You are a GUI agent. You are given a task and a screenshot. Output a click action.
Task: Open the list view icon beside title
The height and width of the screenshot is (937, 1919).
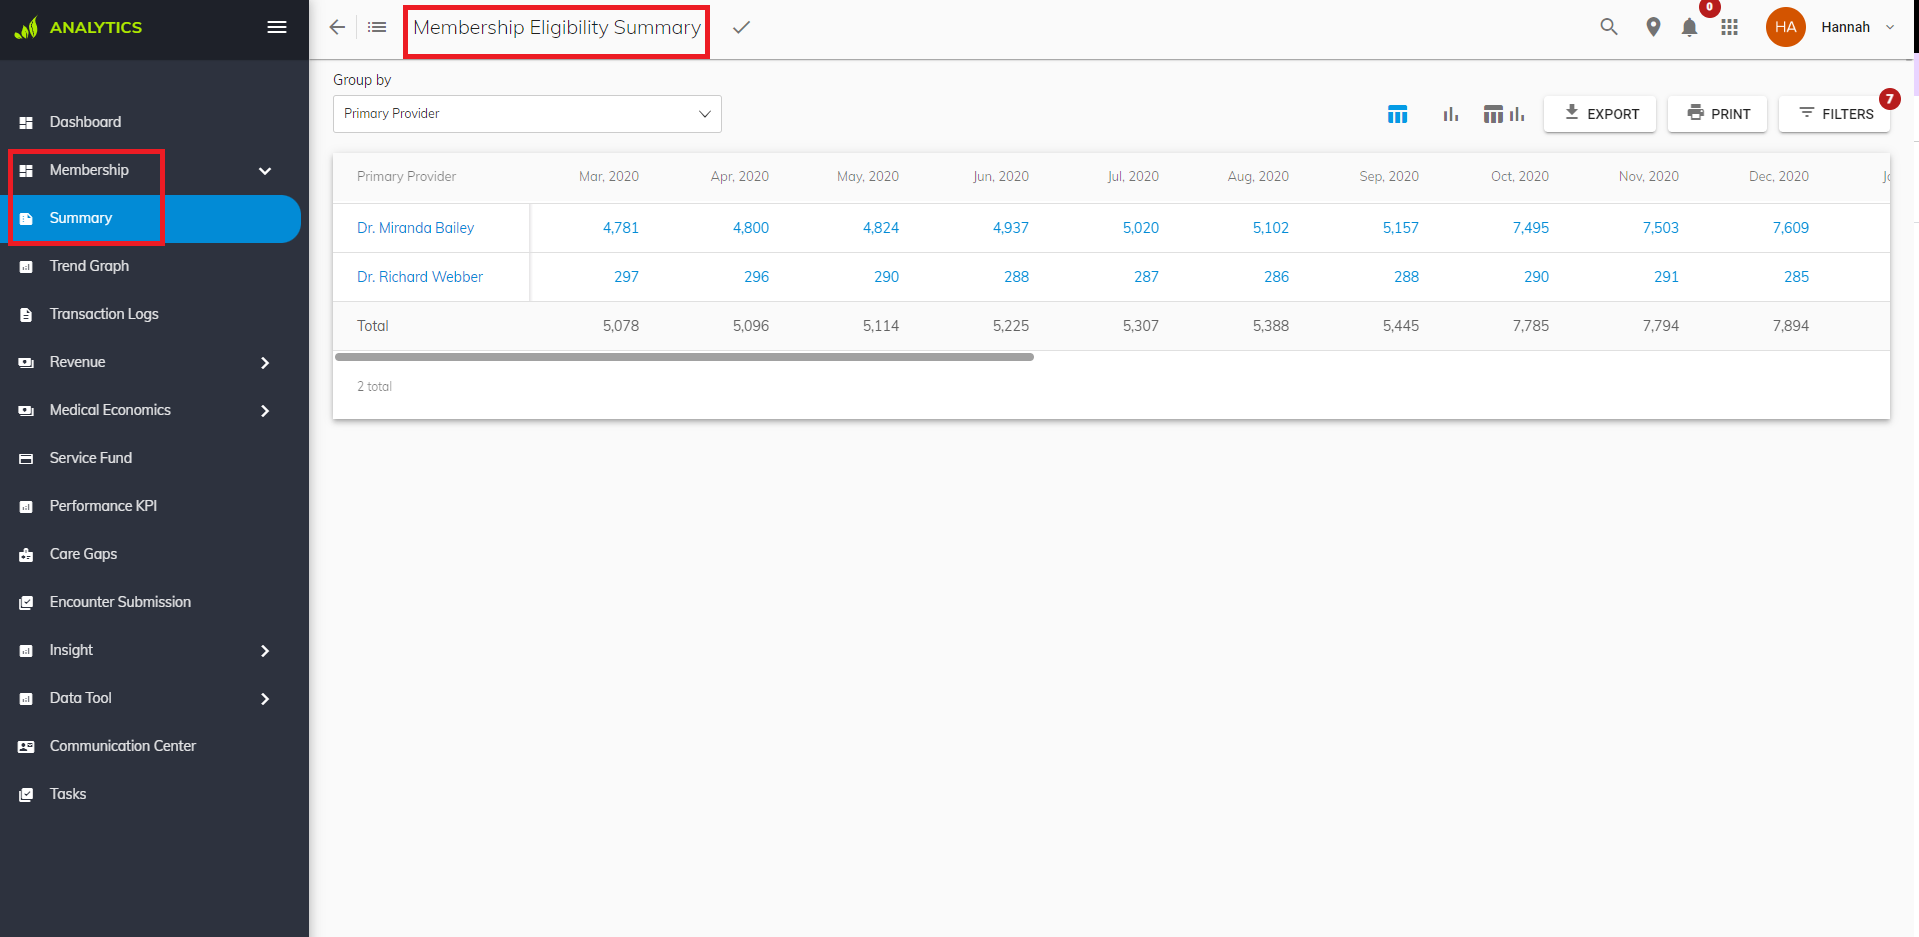(x=377, y=27)
